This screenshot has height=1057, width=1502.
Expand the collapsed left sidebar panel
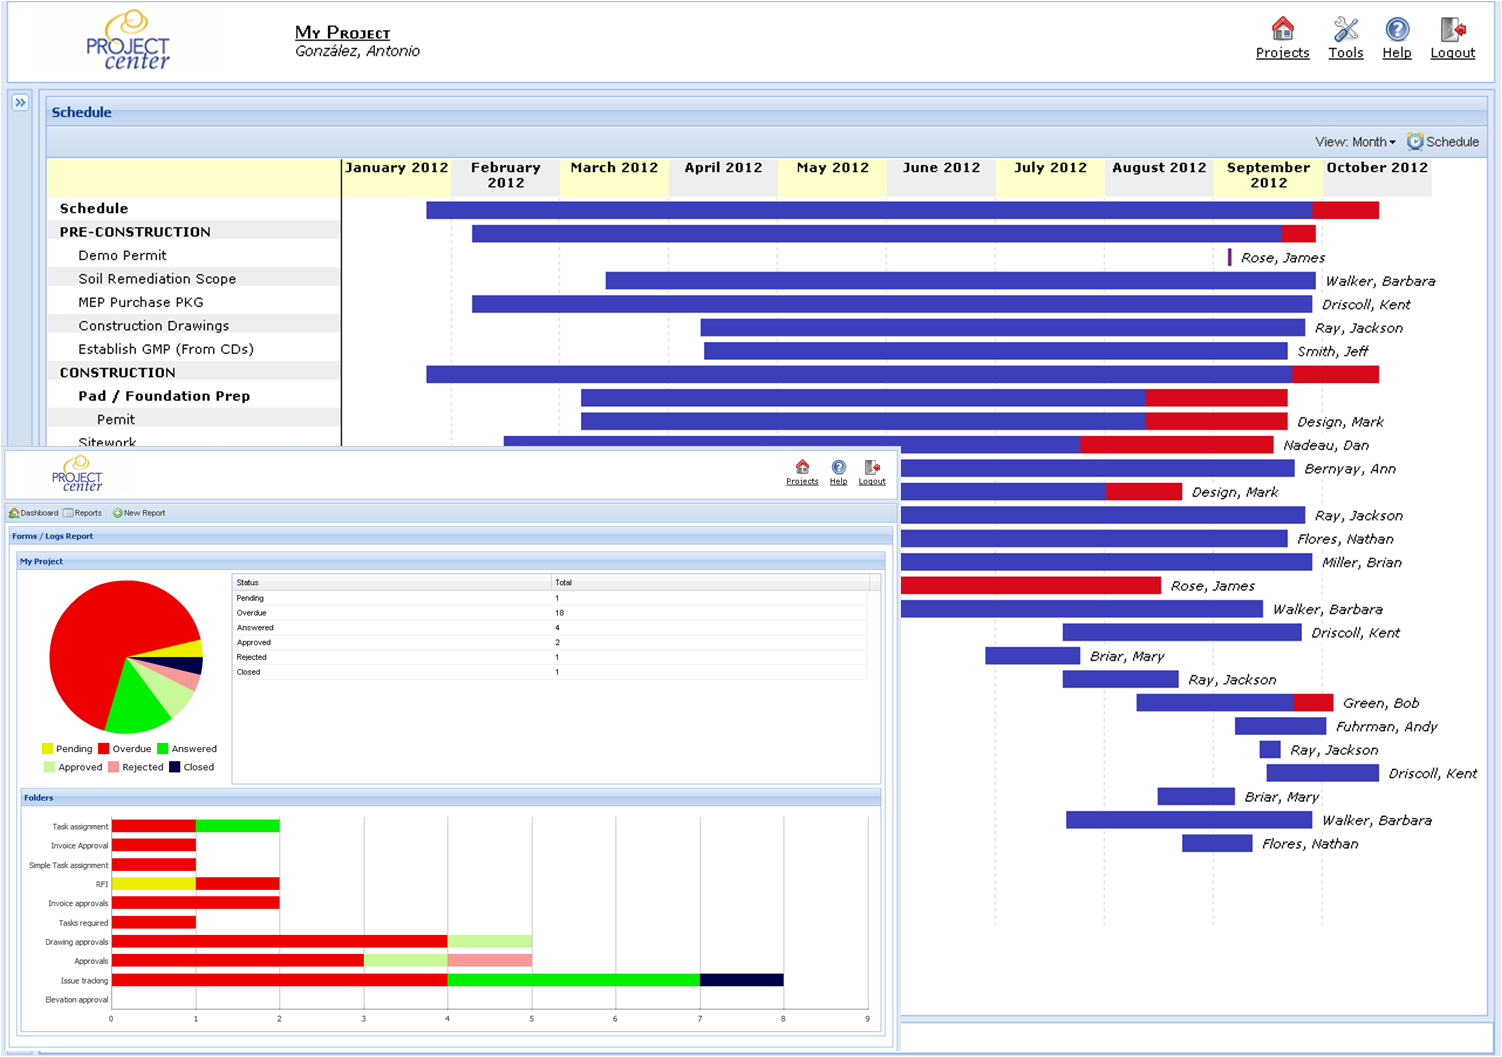(x=20, y=100)
